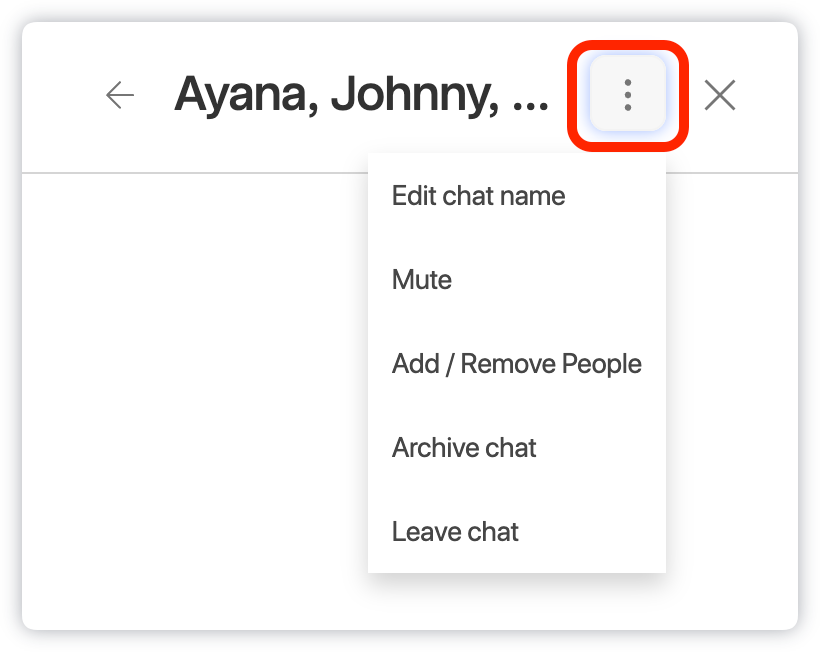This screenshot has width=820, height=652.
Task: Choose Archive chat from the menu
Action: point(464,448)
